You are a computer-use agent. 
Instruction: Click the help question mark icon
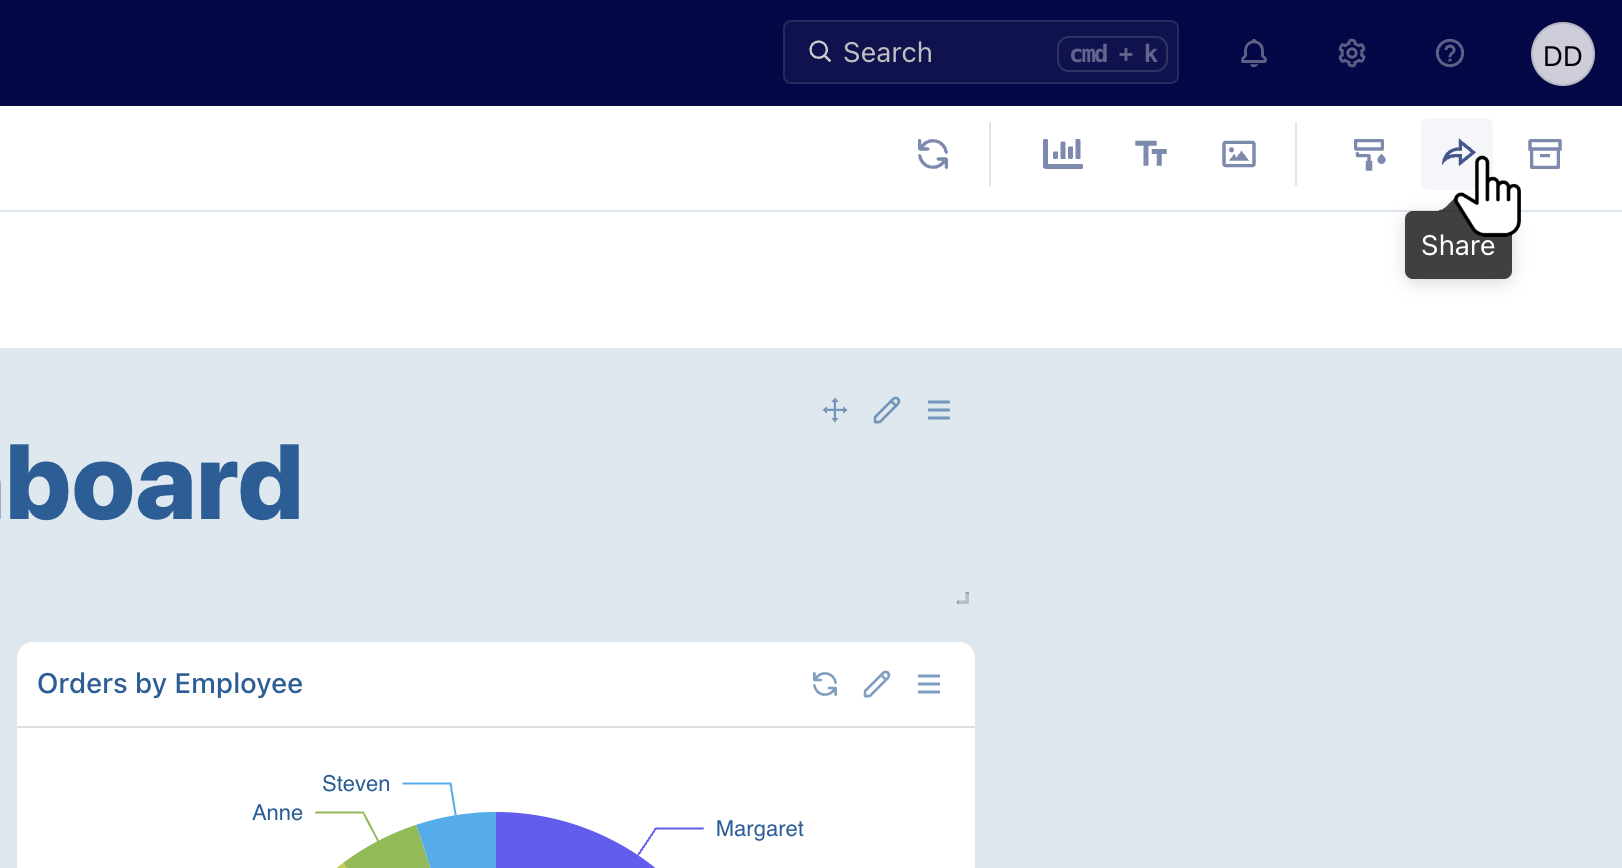click(1449, 53)
